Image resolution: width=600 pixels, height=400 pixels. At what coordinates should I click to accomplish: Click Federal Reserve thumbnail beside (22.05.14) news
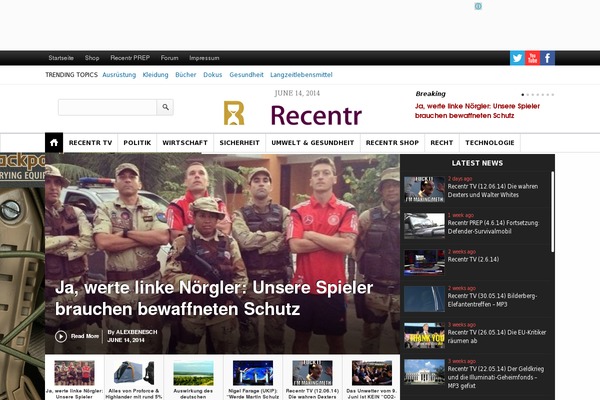pyautogui.click(x=424, y=372)
